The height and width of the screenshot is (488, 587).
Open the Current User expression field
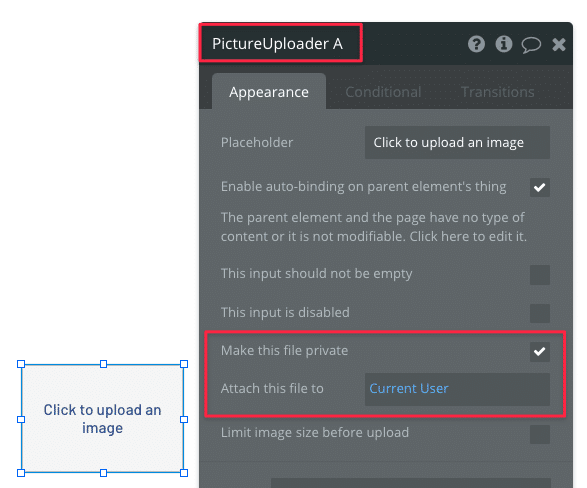coord(457,389)
